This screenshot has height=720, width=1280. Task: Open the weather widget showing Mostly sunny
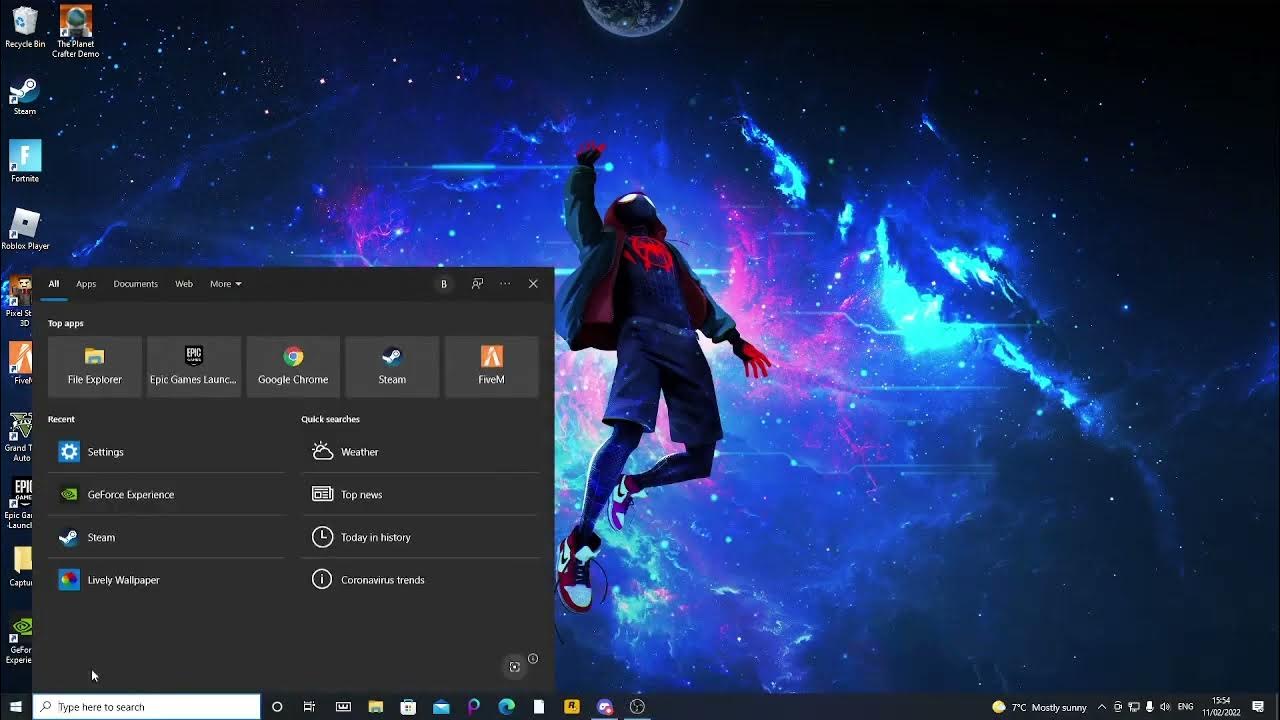point(1039,707)
